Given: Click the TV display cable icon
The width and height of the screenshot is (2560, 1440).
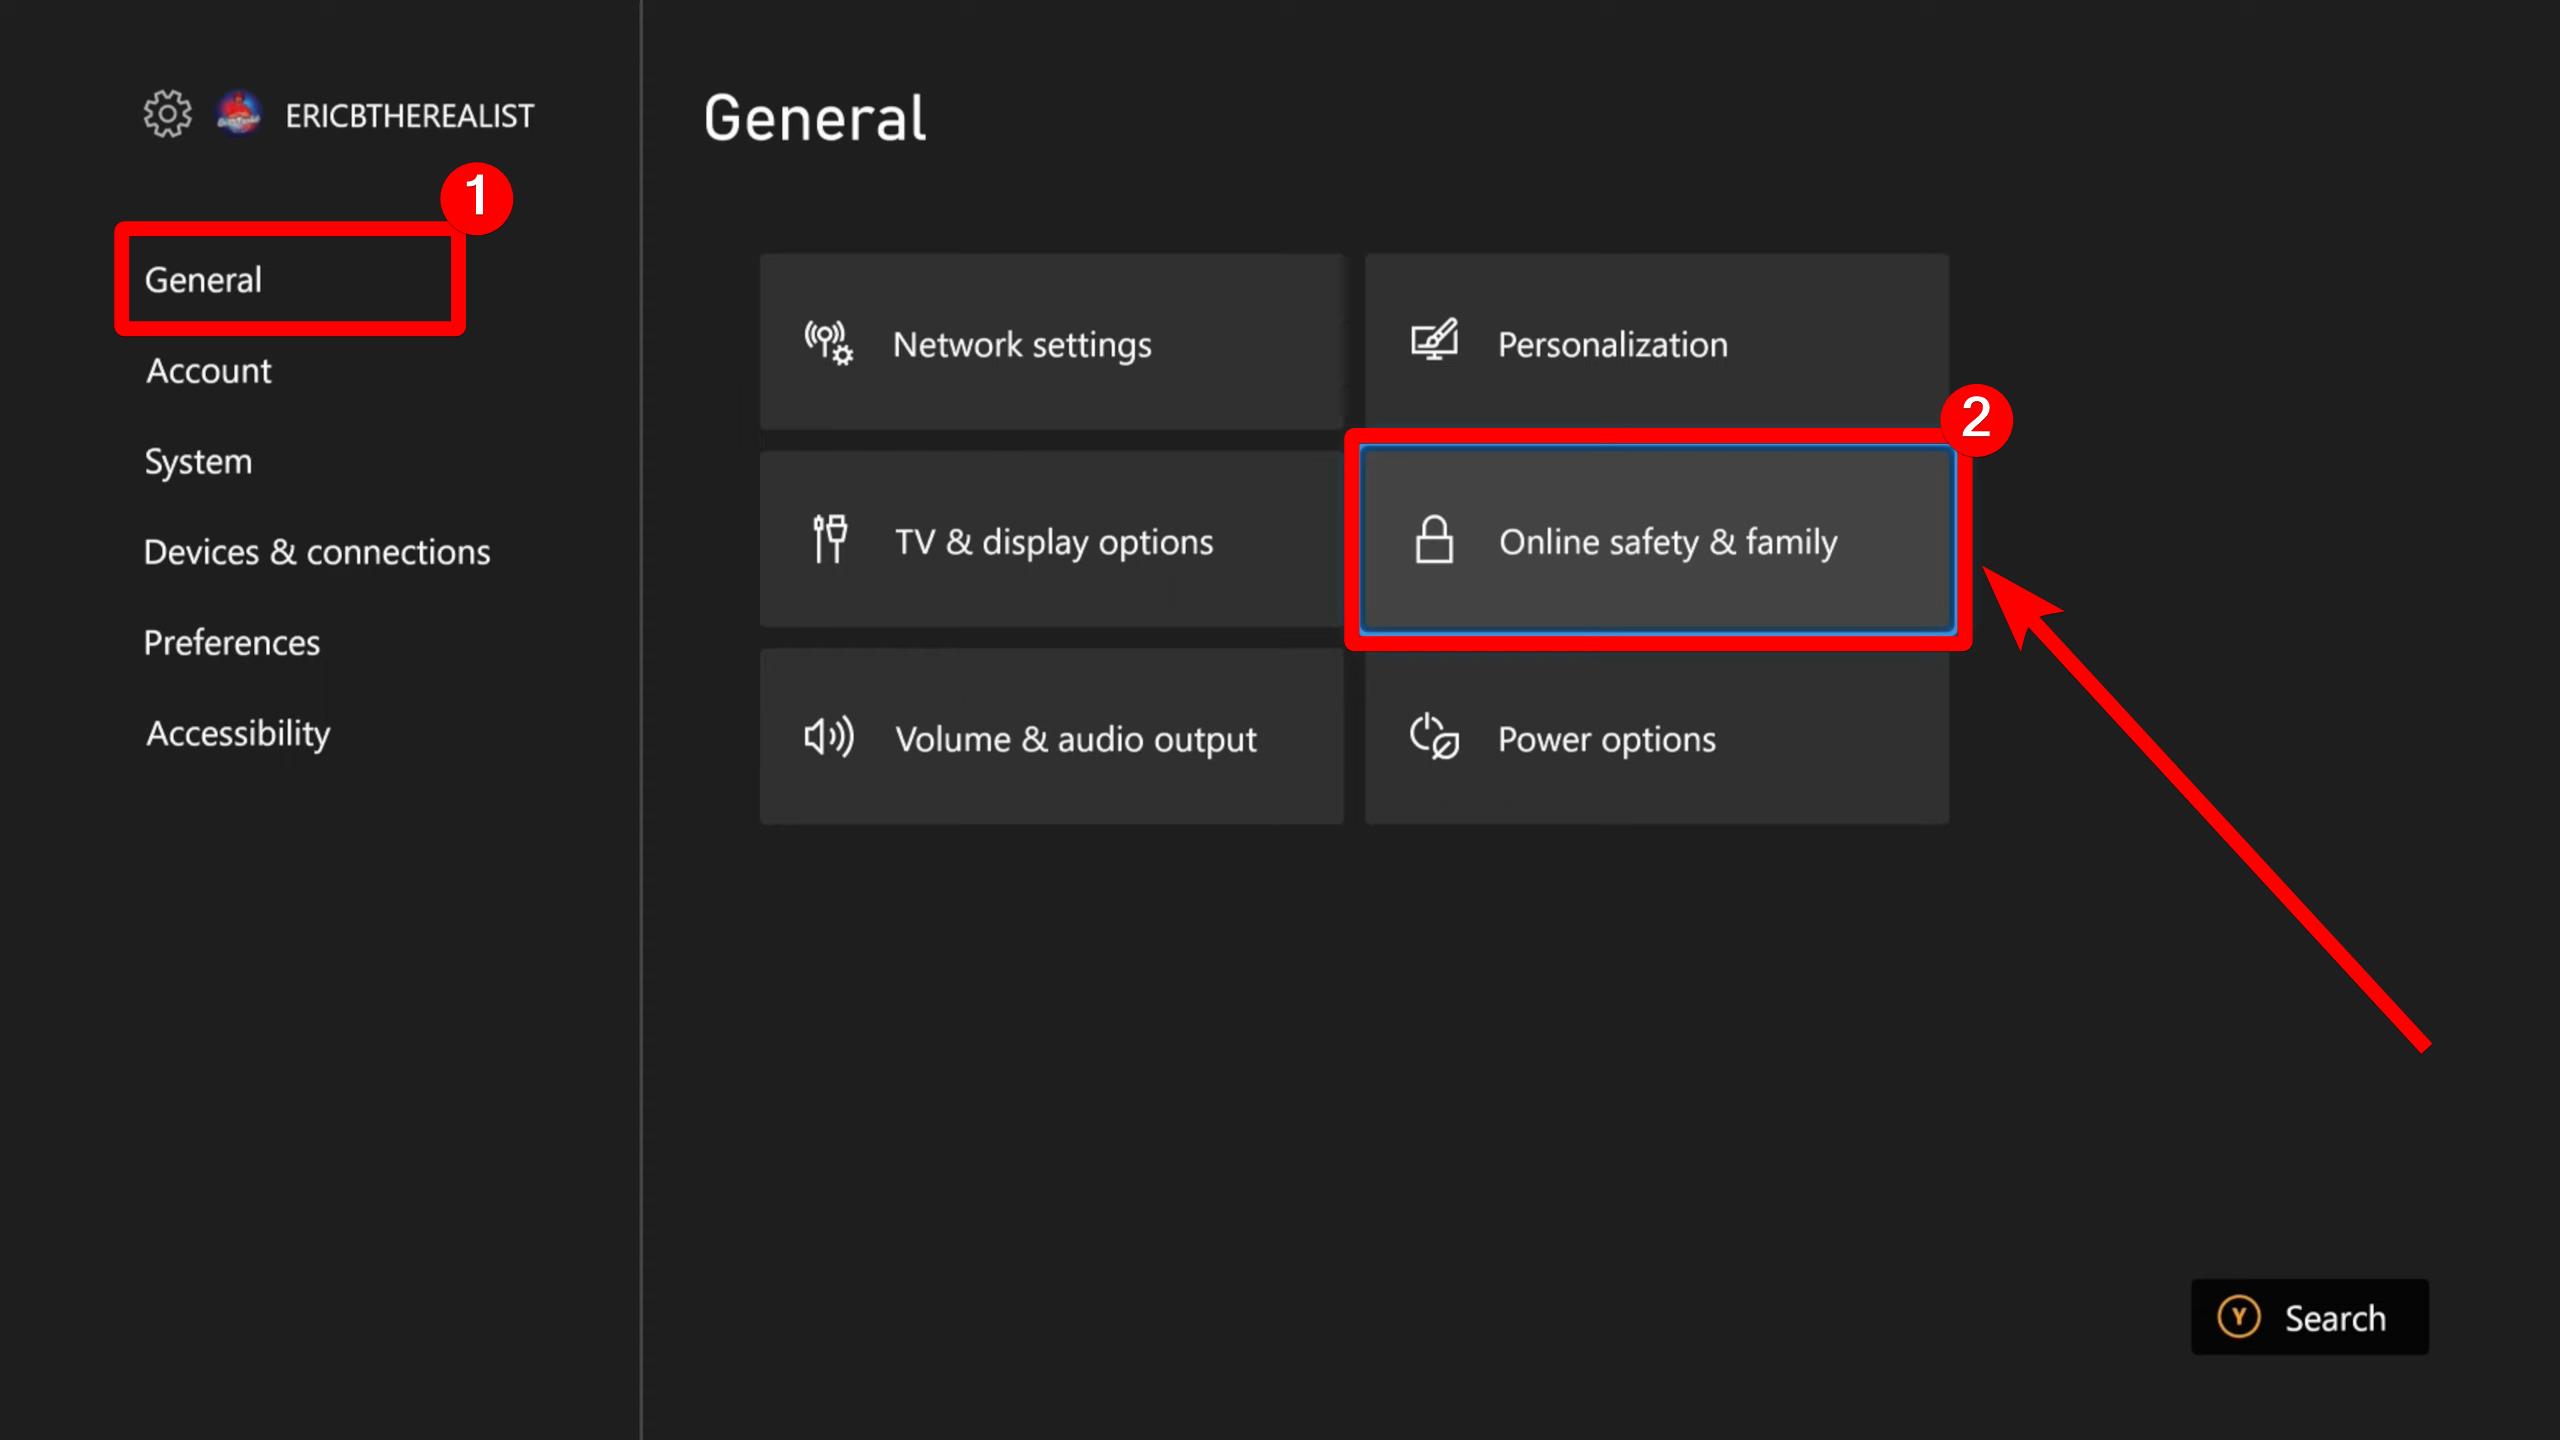Looking at the screenshot, I should click(829, 540).
